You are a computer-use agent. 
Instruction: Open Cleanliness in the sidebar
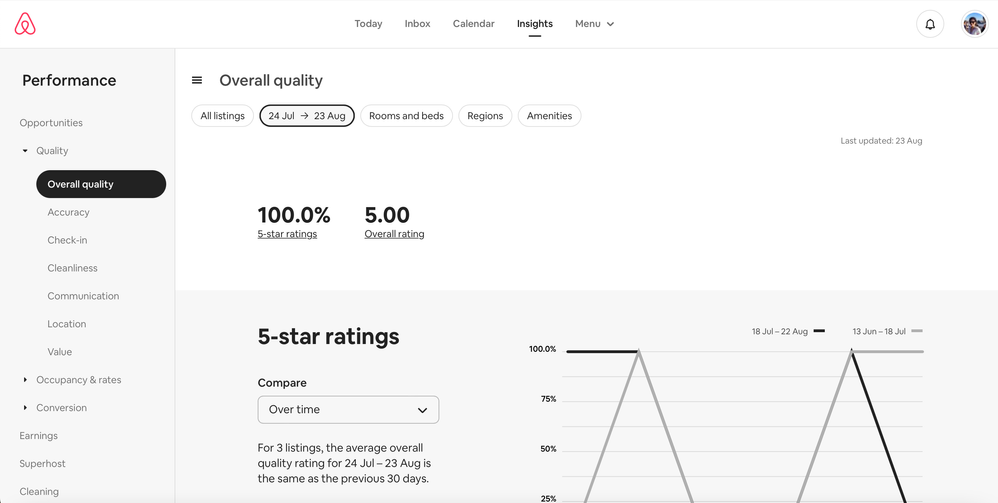[x=72, y=268]
